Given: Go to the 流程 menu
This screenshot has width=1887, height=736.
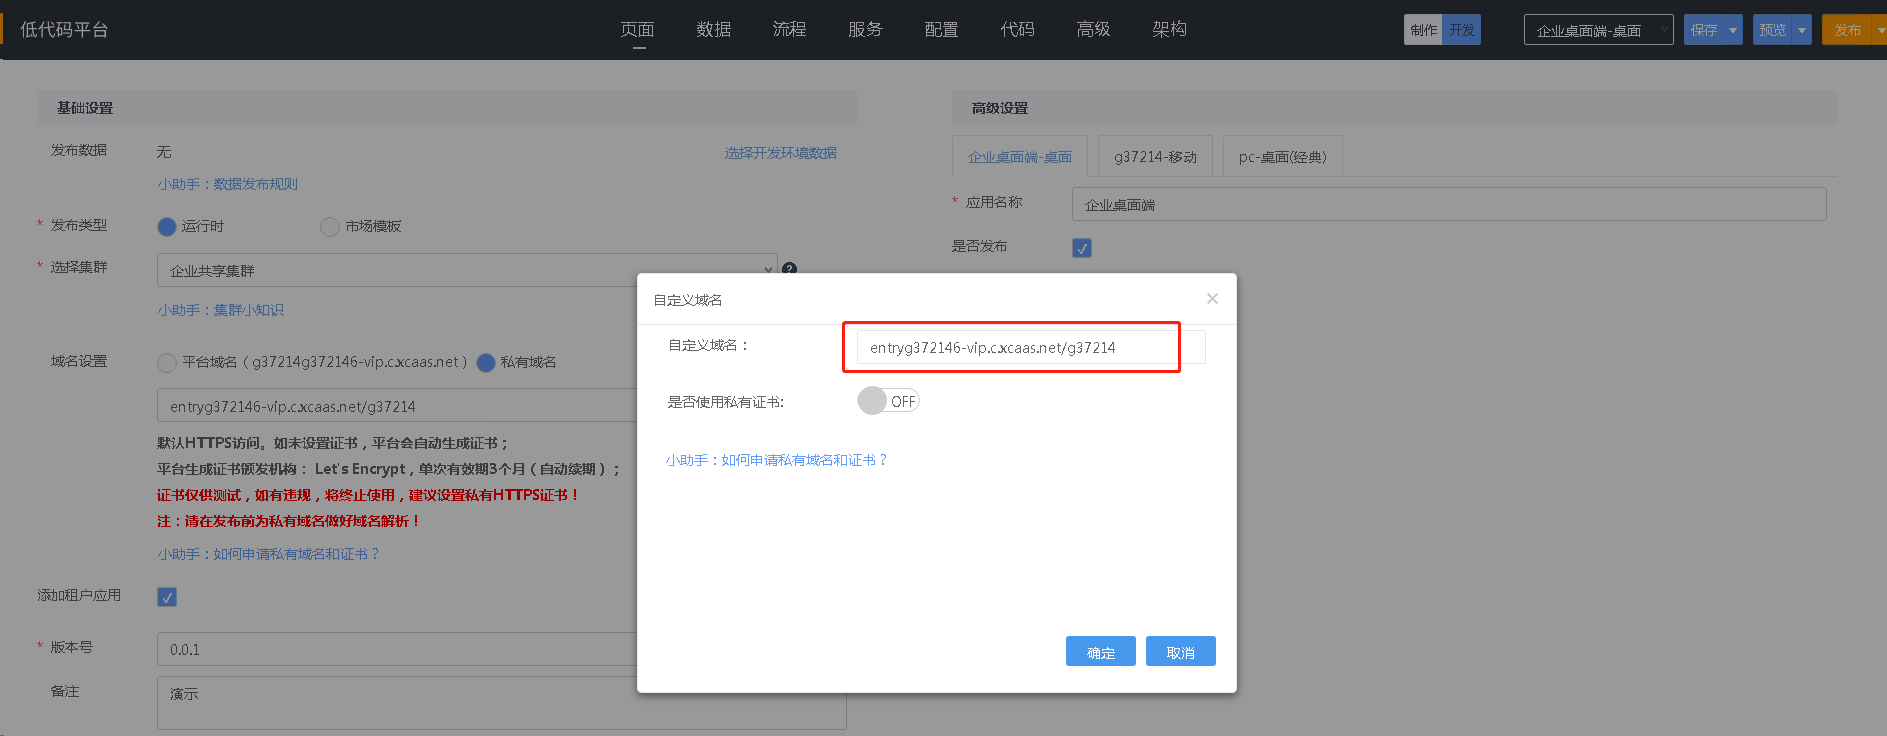Looking at the screenshot, I should (789, 29).
